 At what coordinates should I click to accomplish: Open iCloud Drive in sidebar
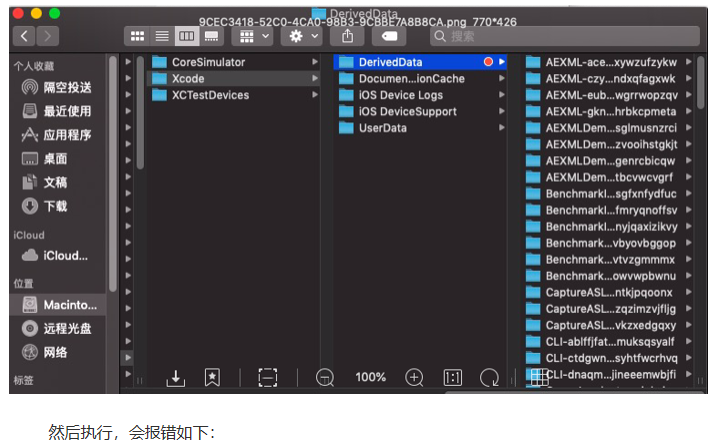55,255
